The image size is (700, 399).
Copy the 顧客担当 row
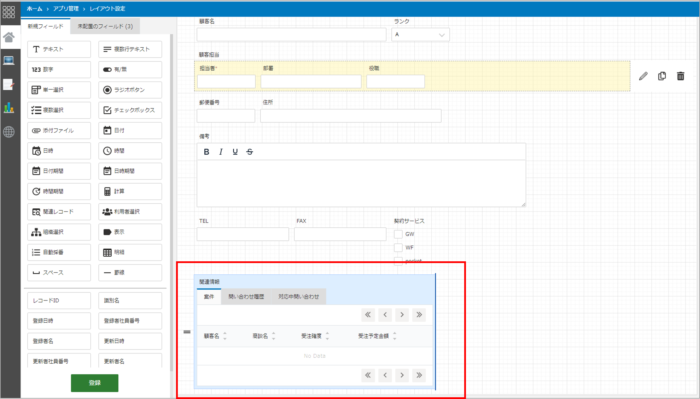click(x=662, y=76)
